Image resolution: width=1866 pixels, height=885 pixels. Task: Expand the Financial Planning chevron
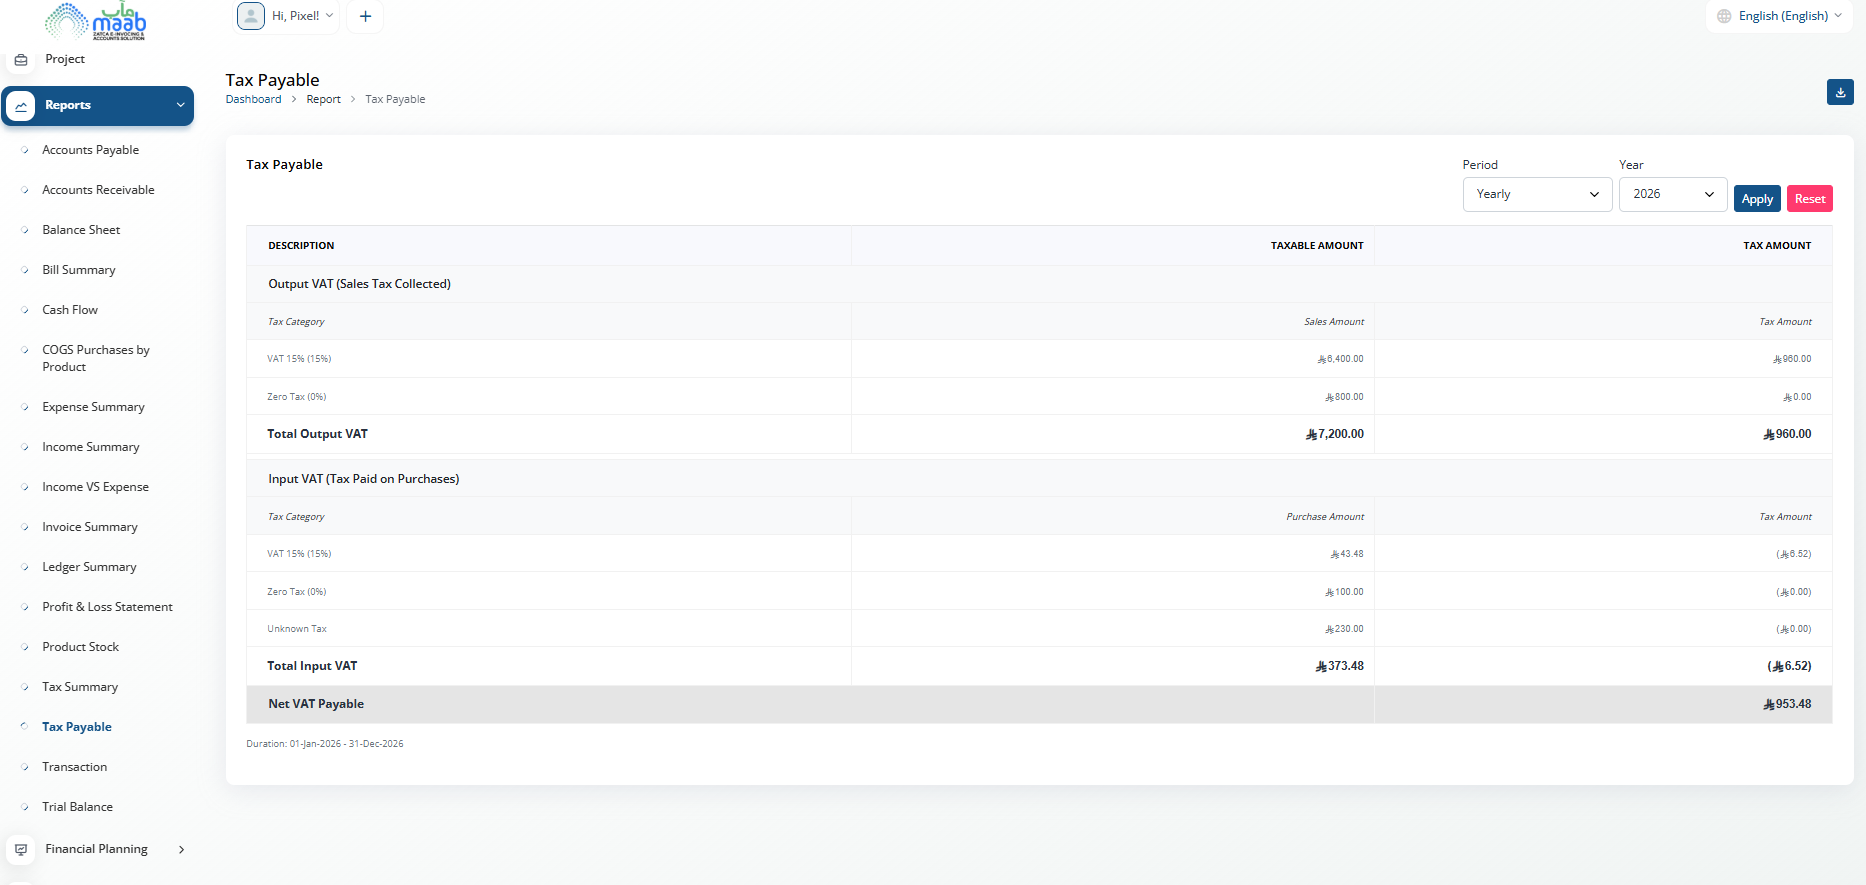click(181, 850)
